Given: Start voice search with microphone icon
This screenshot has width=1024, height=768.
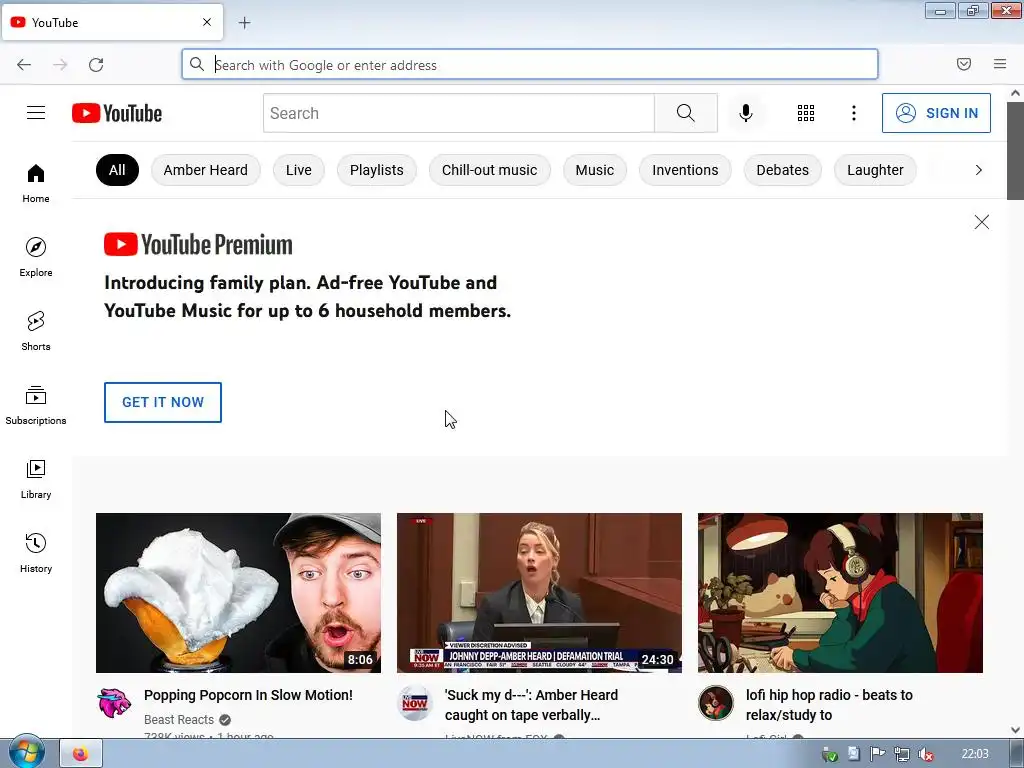Looking at the screenshot, I should (745, 113).
